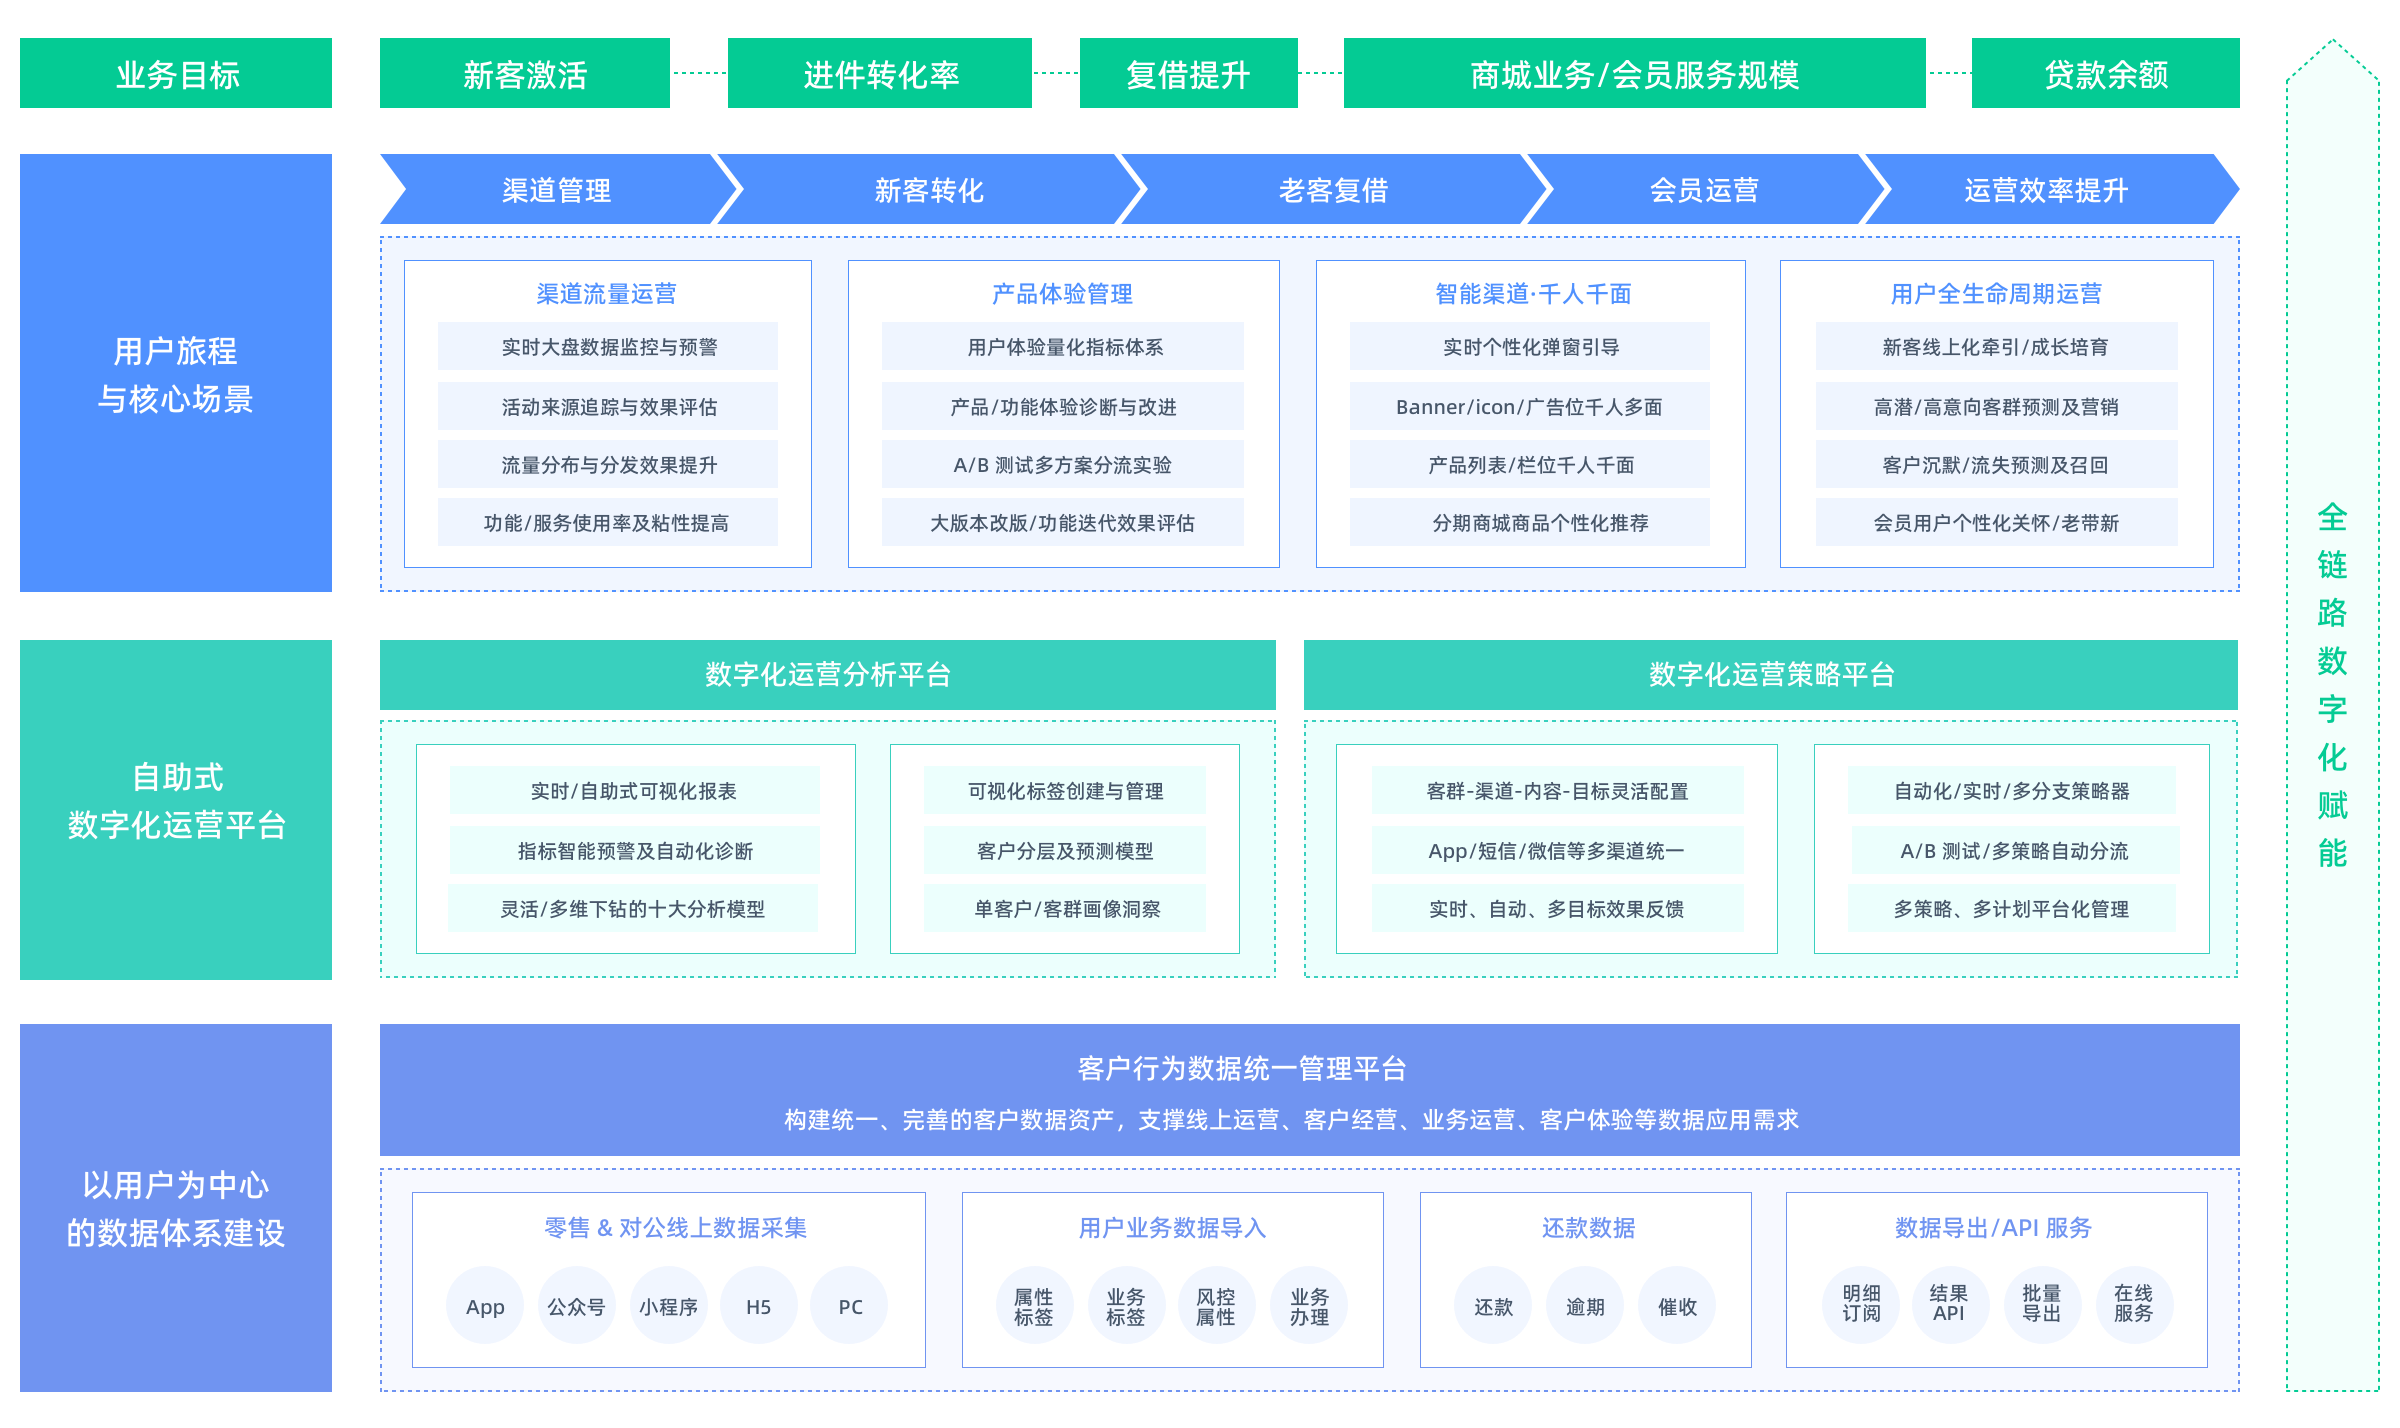Click the 产品体验管理 card title
Screen dimensions: 2400x1428
click(1062, 293)
